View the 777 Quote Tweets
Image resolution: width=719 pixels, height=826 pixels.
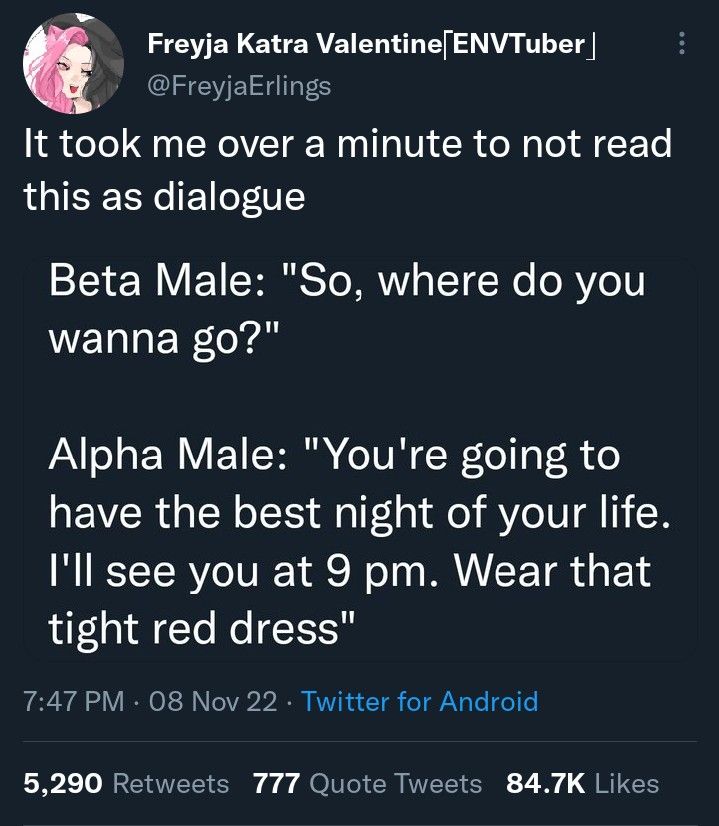(x=278, y=783)
